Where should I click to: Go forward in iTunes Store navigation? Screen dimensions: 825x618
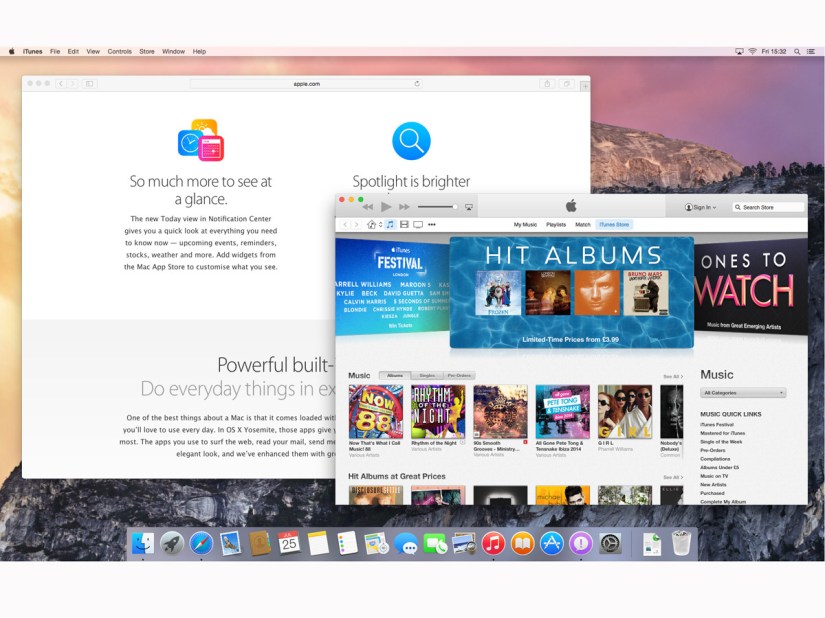click(x=356, y=225)
